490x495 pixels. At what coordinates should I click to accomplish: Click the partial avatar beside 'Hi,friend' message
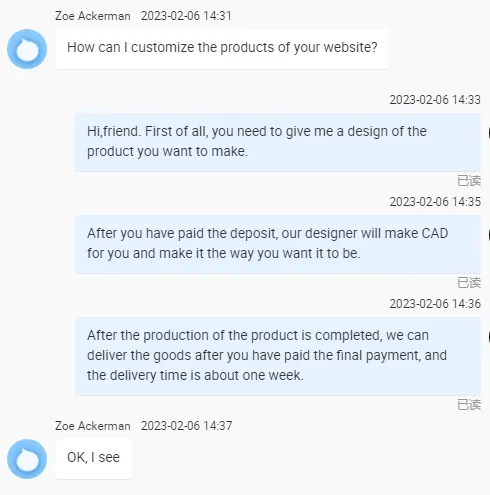(x=489, y=133)
